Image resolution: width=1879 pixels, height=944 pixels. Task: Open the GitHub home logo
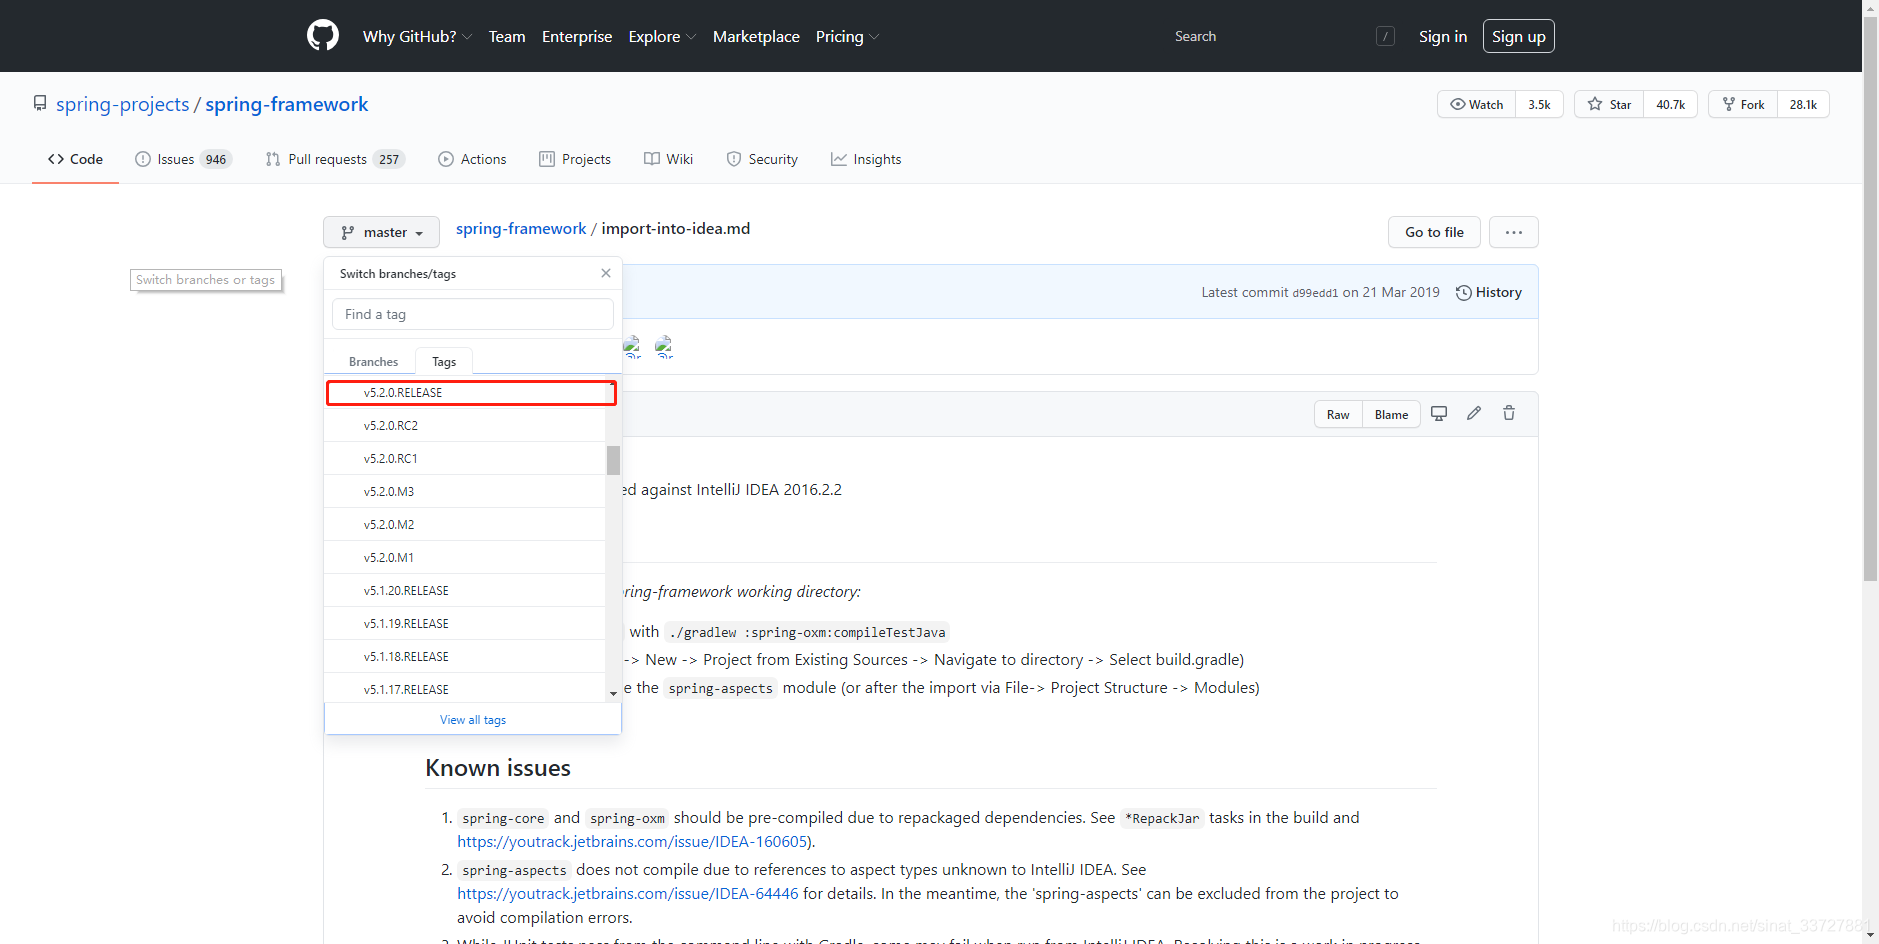pos(323,36)
